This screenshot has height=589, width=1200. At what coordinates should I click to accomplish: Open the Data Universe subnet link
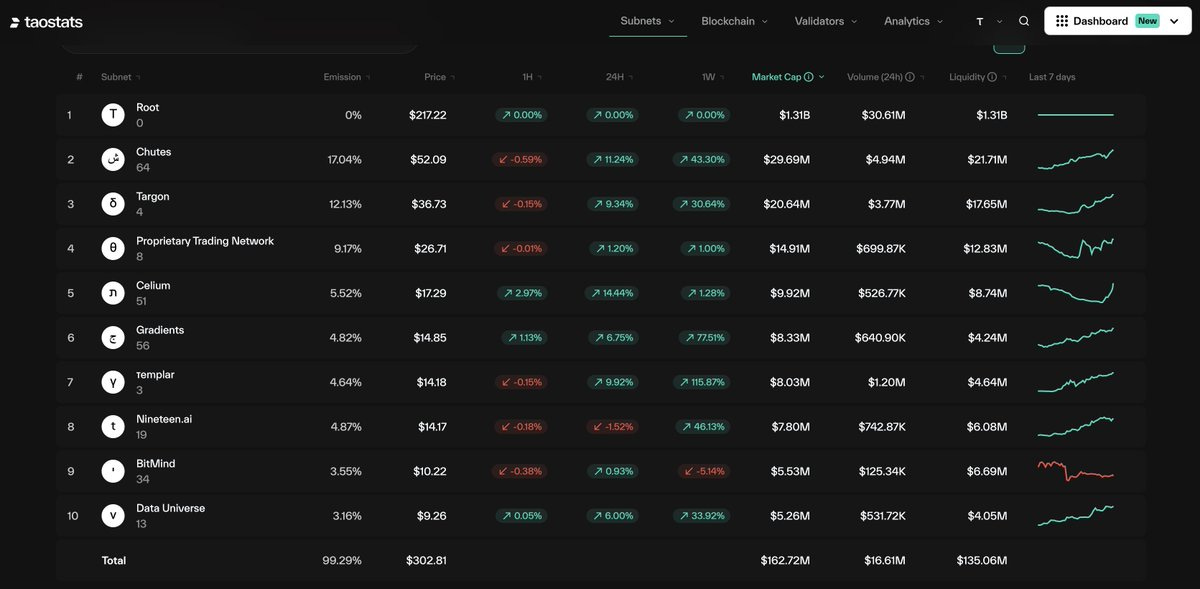coord(171,508)
